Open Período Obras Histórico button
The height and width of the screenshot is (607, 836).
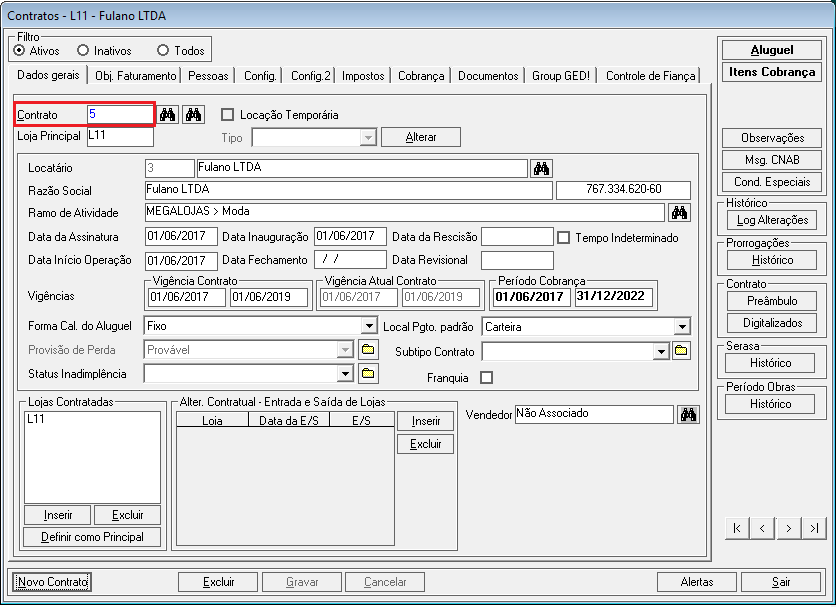(x=770, y=404)
